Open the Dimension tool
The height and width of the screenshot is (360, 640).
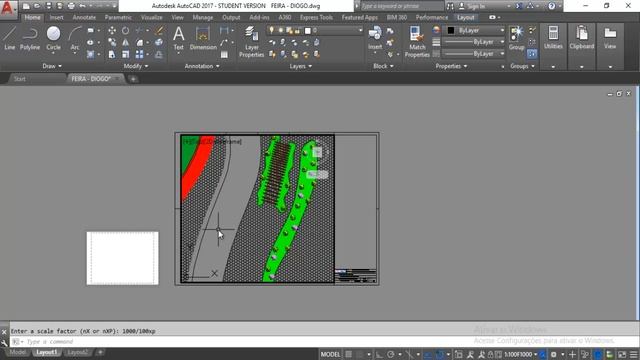pyautogui.click(x=203, y=38)
